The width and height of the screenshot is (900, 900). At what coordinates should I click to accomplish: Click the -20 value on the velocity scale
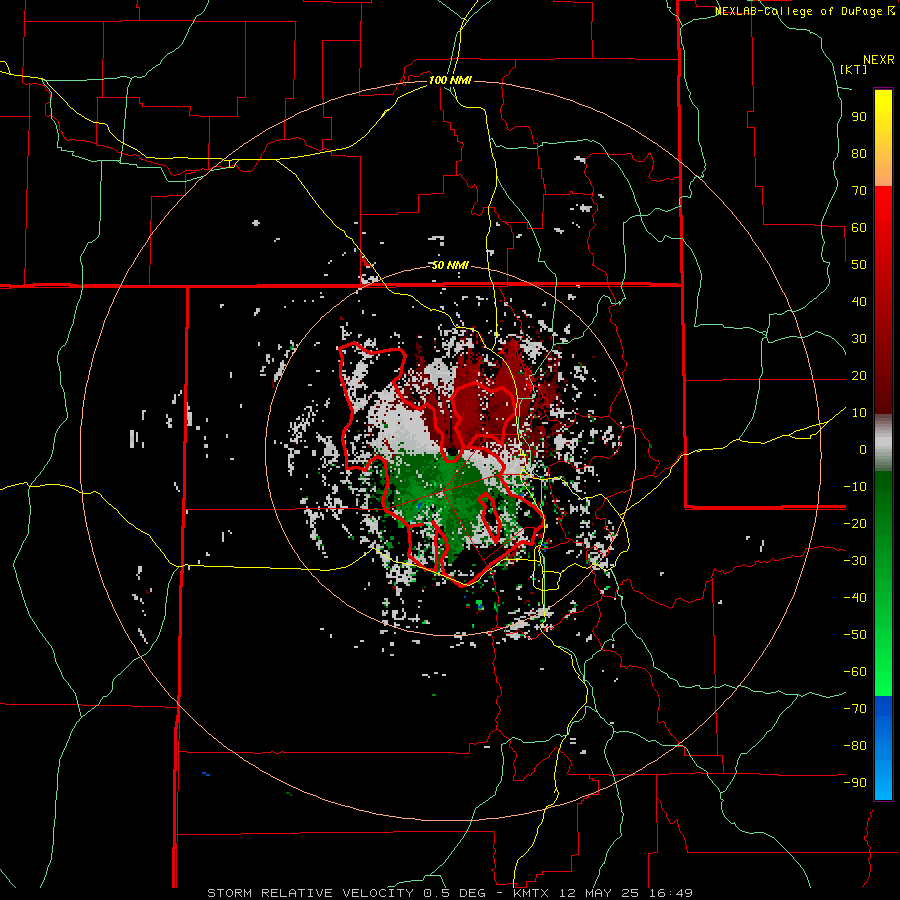[855, 523]
